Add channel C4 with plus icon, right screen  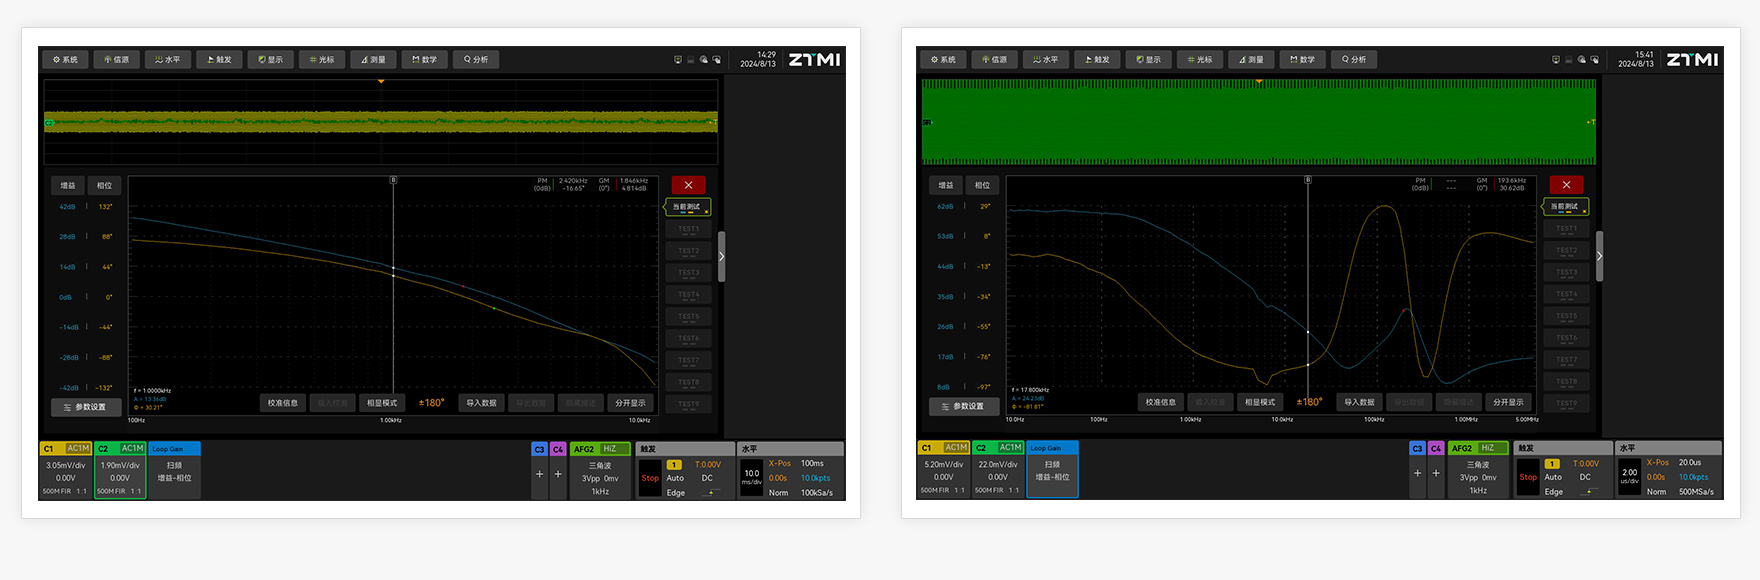click(1436, 473)
